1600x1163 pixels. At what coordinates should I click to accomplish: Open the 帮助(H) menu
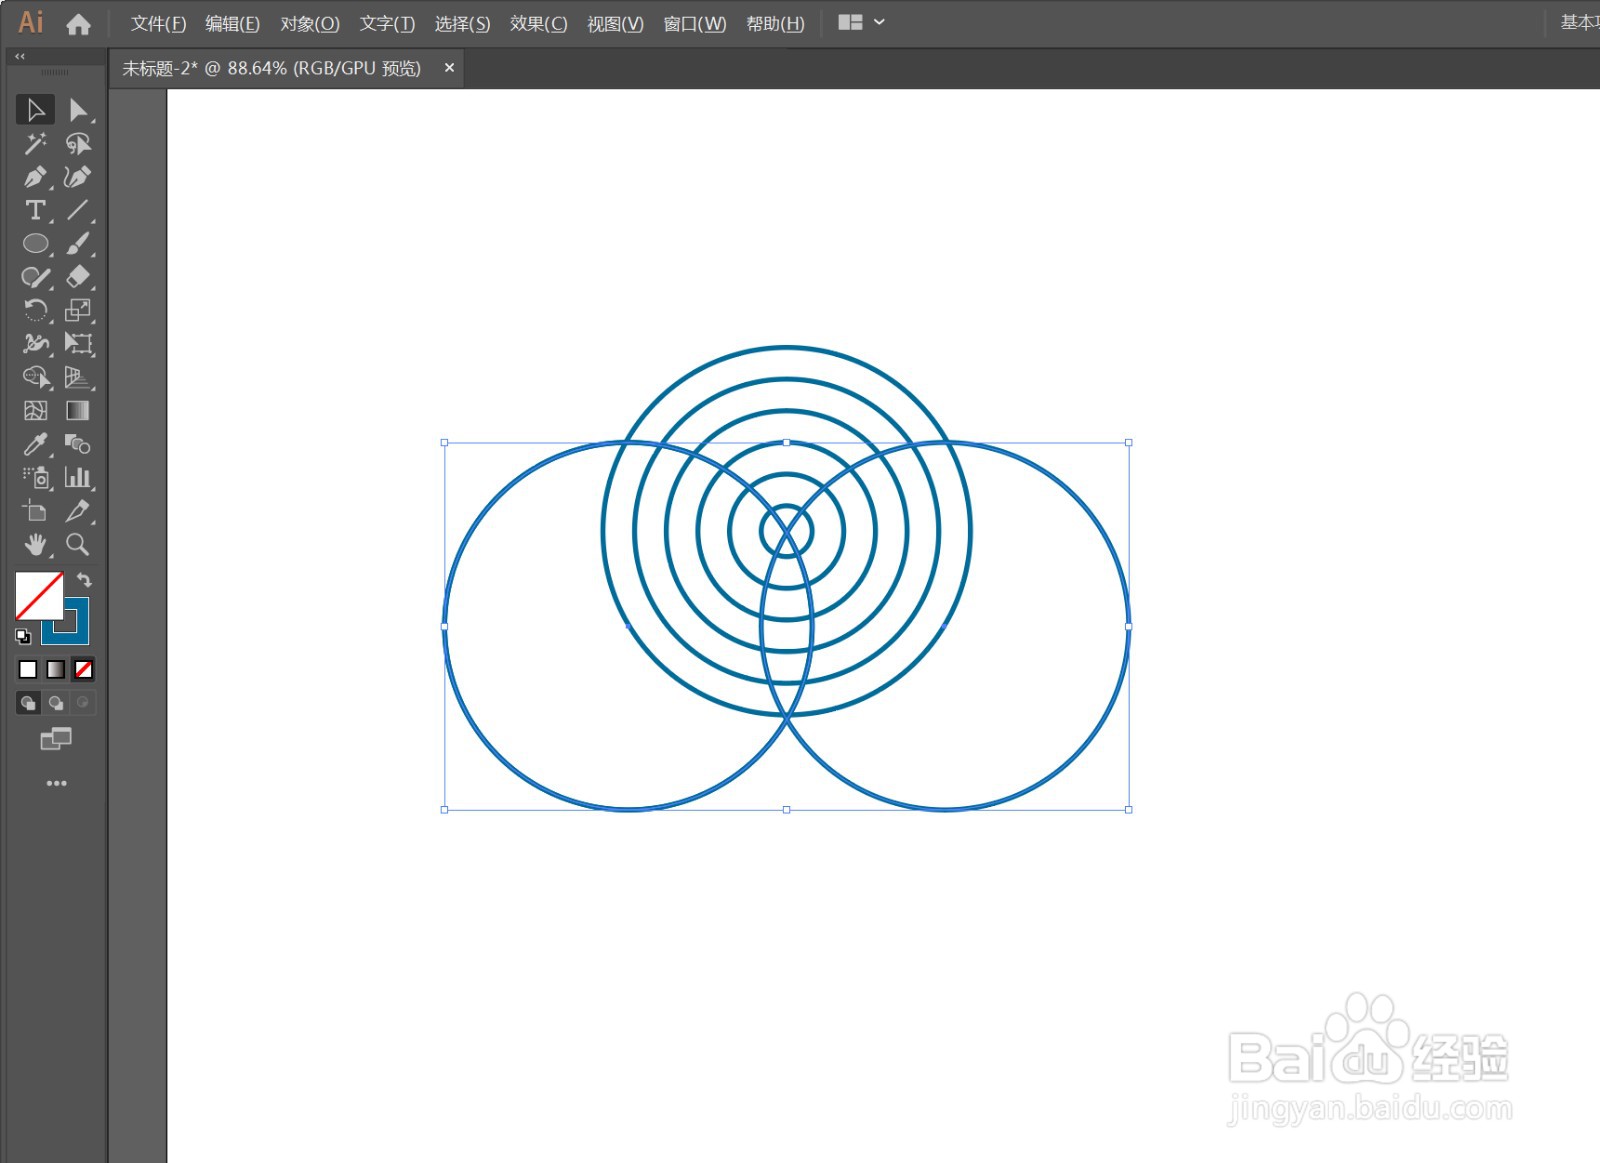click(x=775, y=23)
